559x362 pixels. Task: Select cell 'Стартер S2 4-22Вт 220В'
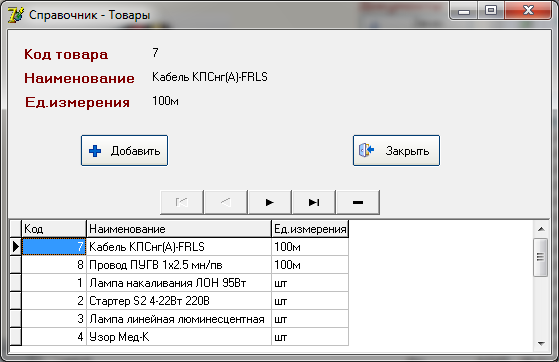coord(179,301)
